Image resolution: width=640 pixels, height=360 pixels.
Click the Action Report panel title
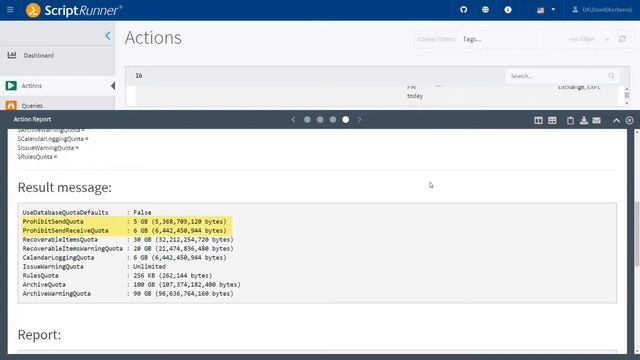[32, 119]
